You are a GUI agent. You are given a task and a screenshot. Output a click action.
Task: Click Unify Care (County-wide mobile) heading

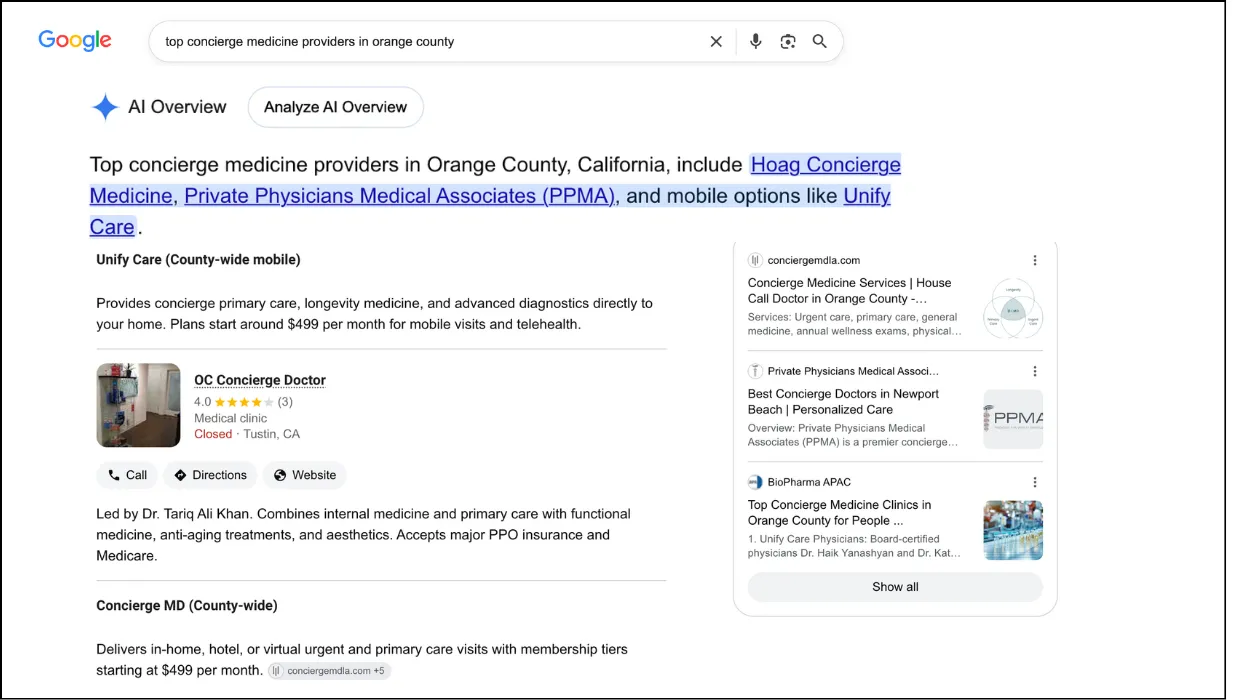198,260
